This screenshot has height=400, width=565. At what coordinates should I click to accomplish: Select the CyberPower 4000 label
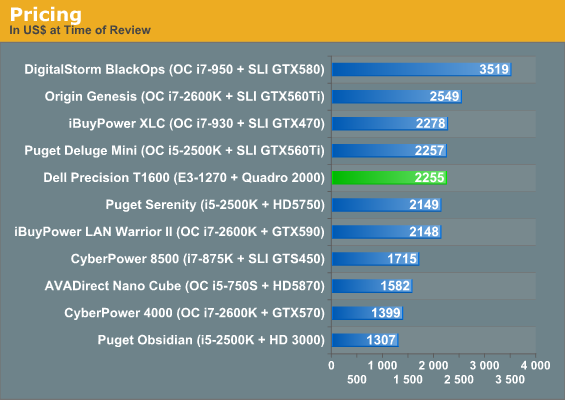[x=195, y=313]
